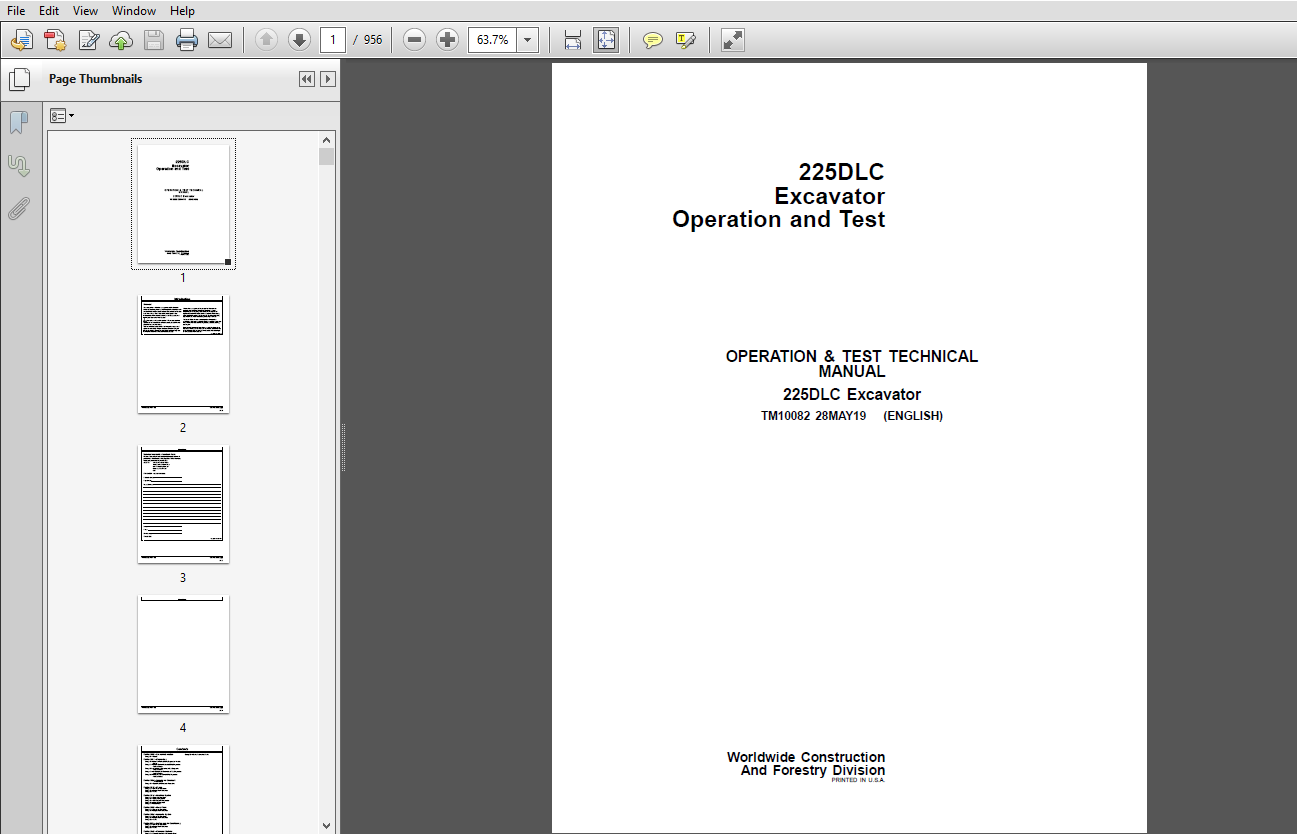Click the 'TM10082 28MAY19' text
The height and width of the screenshot is (834, 1297).
(x=813, y=416)
